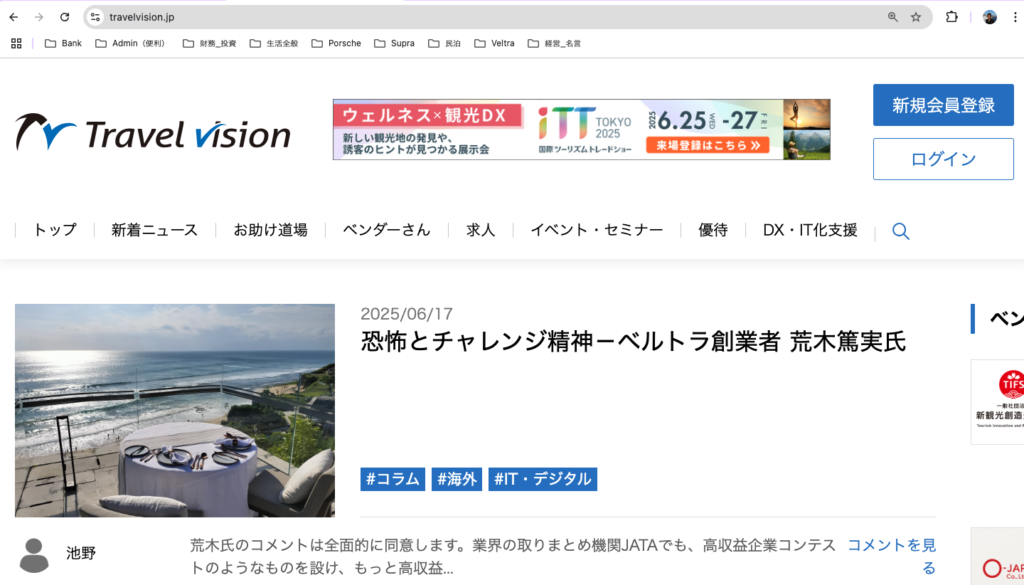Bookmark this page with the star
This screenshot has width=1024, height=585.
[916, 17]
